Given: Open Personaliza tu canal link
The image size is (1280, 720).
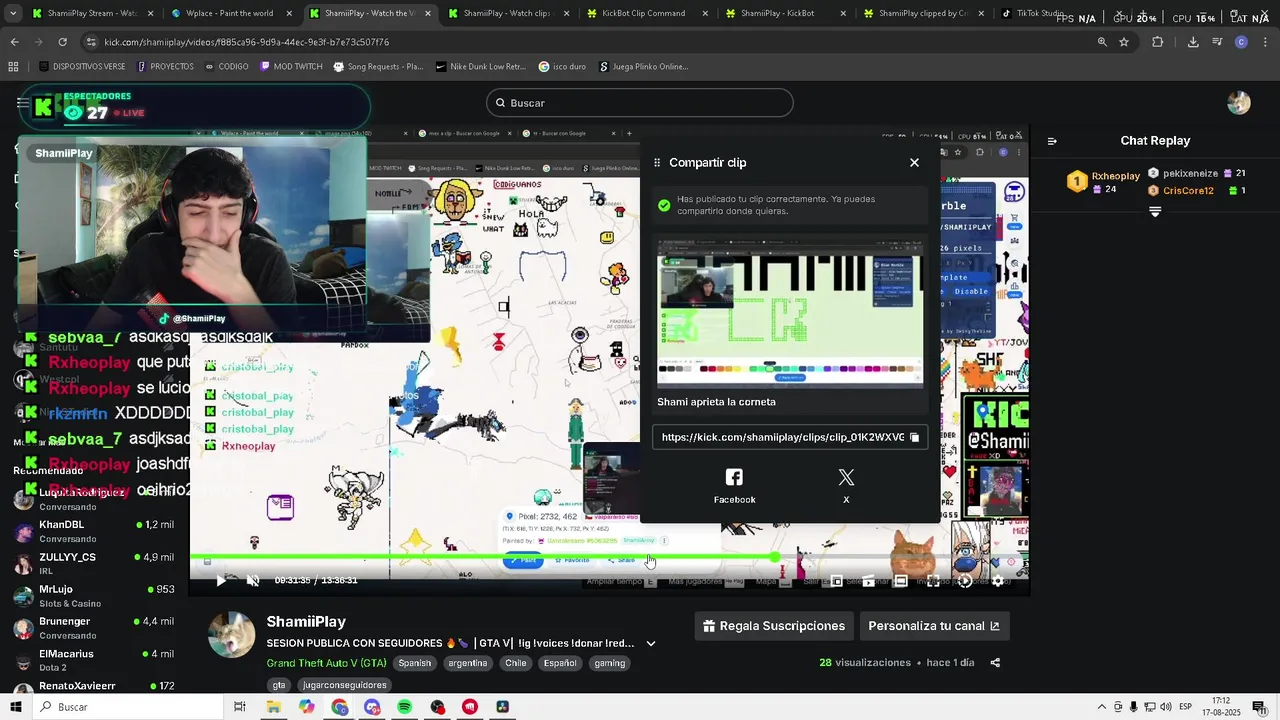Looking at the screenshot, I should coord(934,626).
